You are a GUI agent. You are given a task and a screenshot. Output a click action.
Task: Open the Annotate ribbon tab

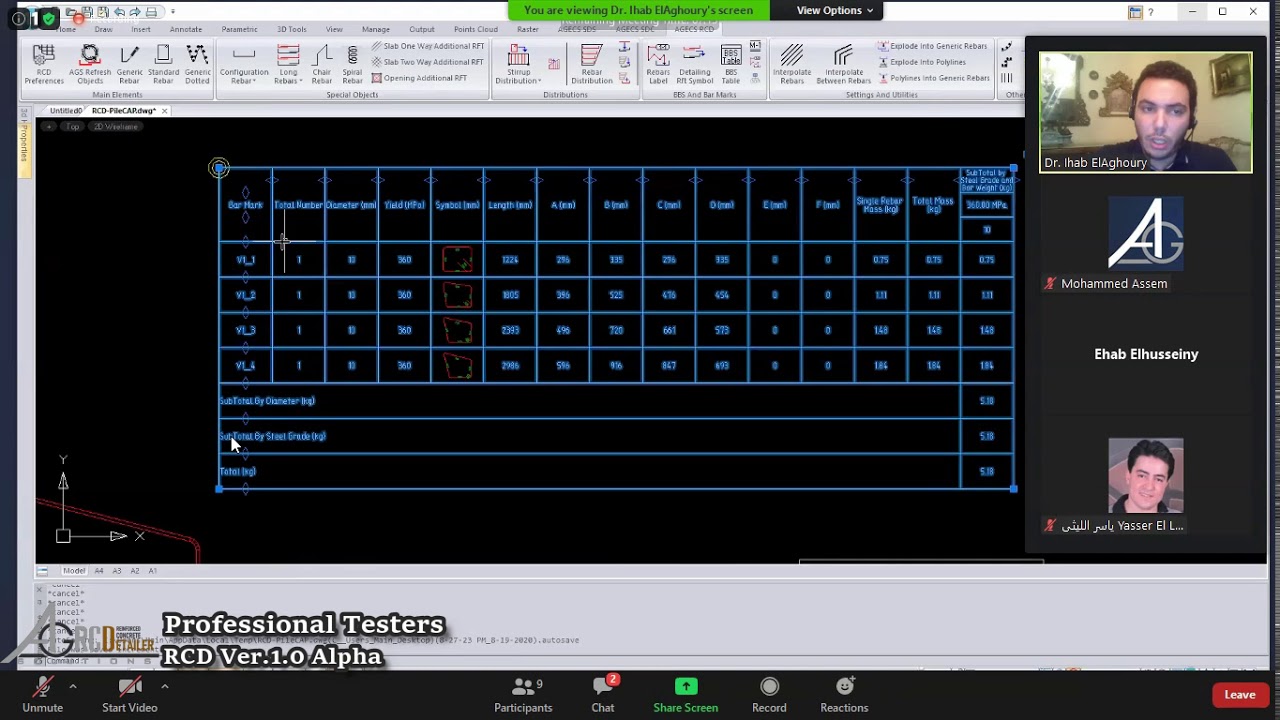pyautogui.click(x=185, y=29)
